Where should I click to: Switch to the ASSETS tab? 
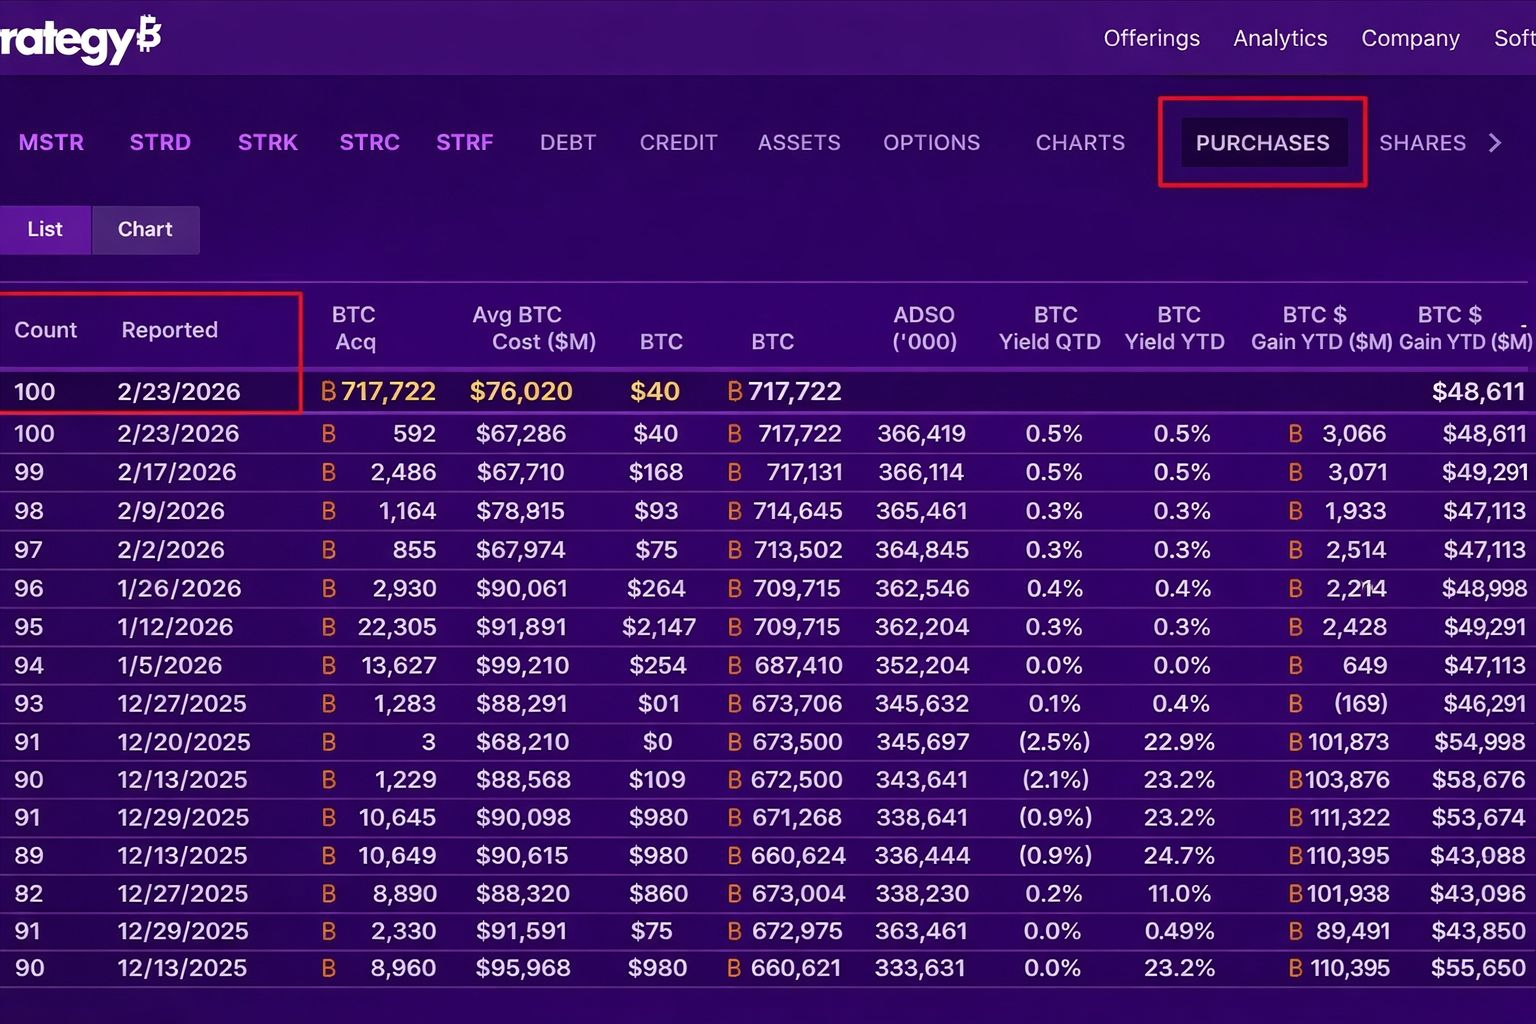pos(799,142)
